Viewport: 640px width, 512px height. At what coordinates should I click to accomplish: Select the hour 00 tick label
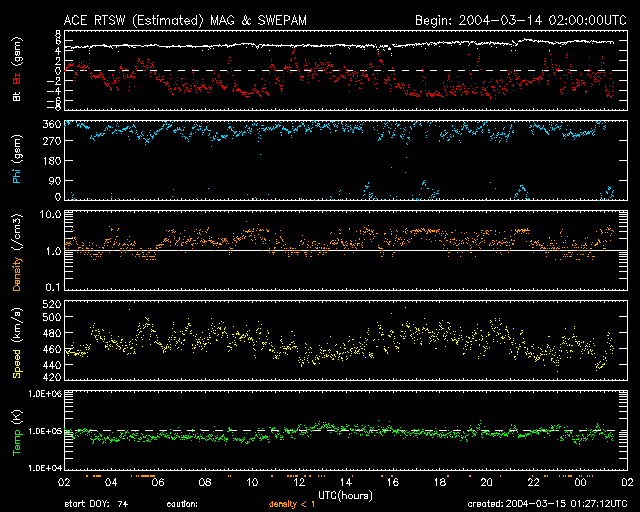tap(579, 482)
